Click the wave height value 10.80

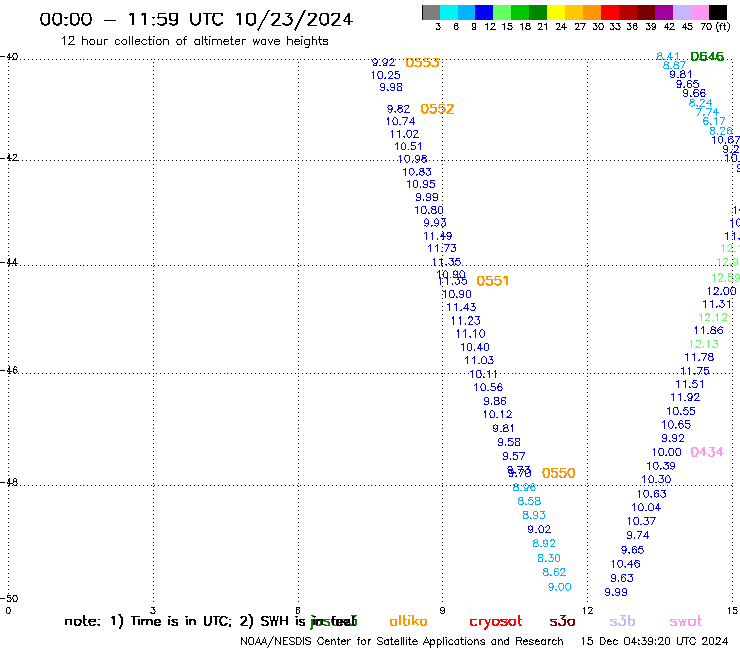429,210
